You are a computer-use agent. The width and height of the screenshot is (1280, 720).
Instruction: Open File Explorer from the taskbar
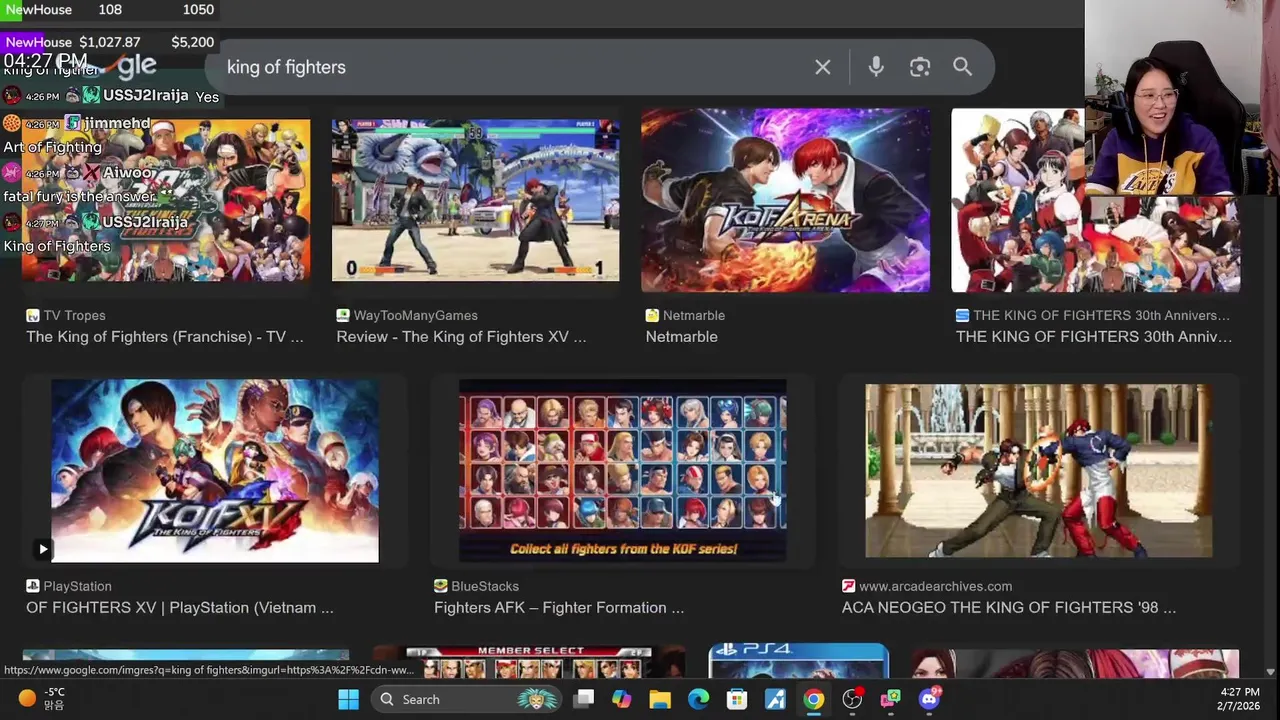[660, 699]
